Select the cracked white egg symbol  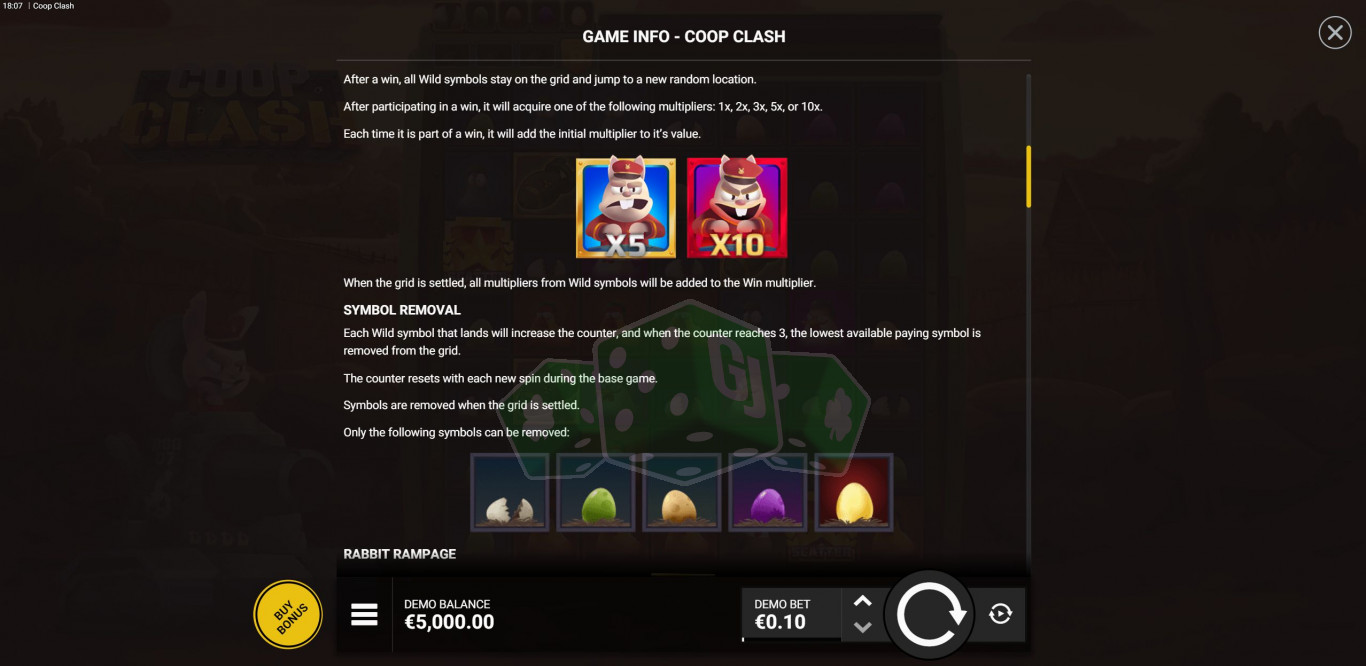pos(510,492)
